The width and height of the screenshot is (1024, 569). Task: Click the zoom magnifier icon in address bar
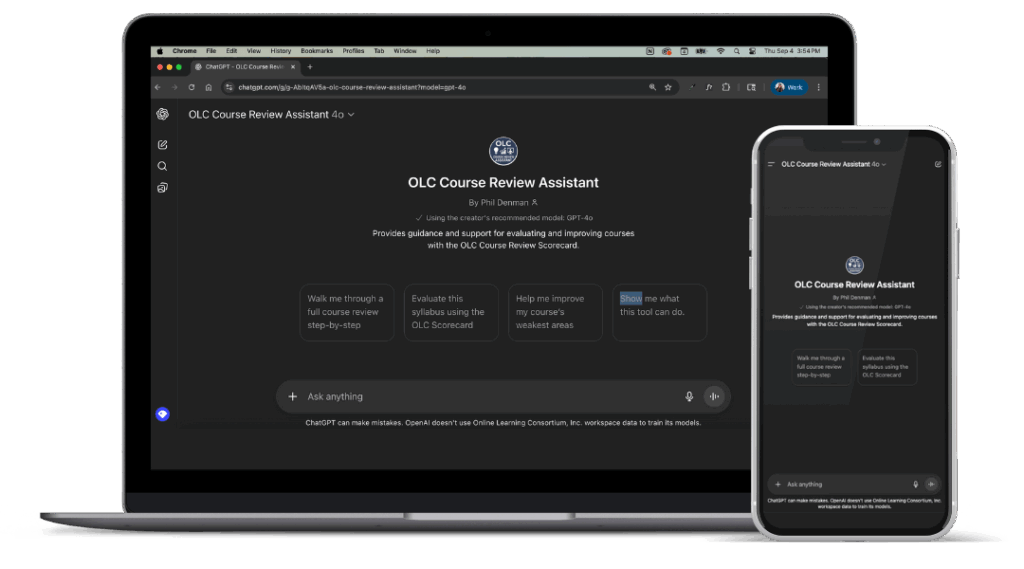(652, 87)
